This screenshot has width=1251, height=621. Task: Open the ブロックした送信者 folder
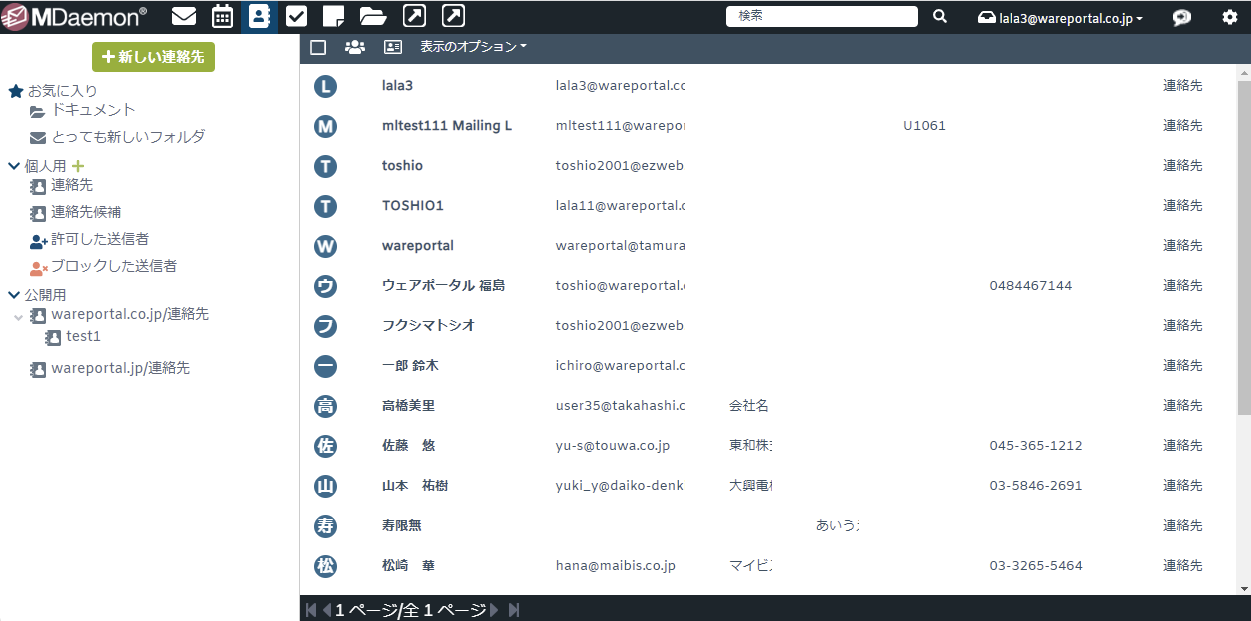point(113,266)
